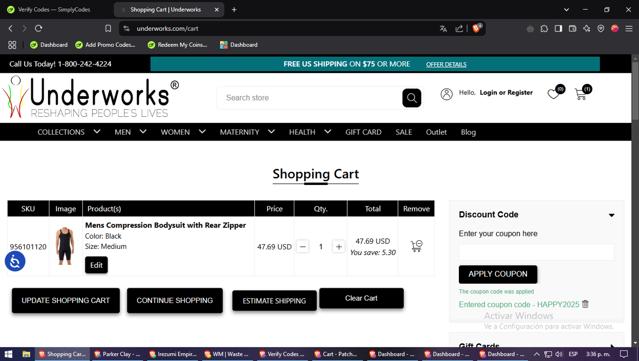The image size is (639, 361).
Task: Show hidden system tray icons chevron
Action: click(537, 354)
